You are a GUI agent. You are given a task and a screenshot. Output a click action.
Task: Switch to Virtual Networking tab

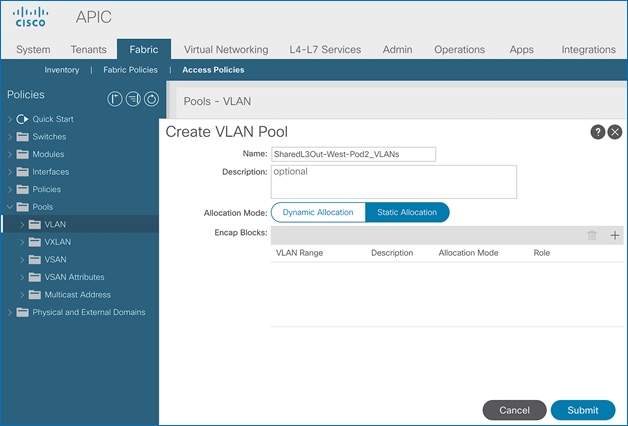[x=226, y=49]
